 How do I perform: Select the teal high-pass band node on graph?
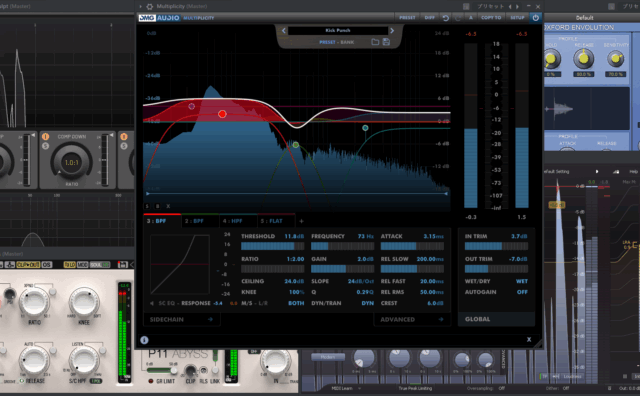(x=365, y=128)
